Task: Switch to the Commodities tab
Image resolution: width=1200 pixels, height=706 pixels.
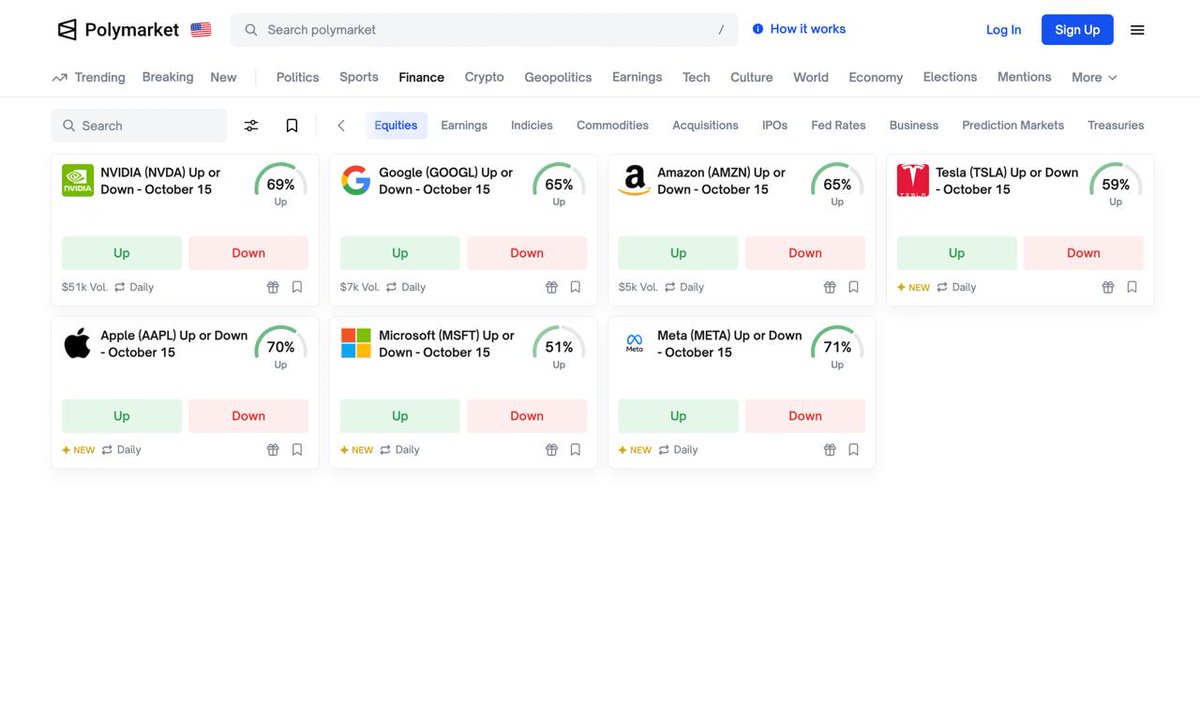Action: click(x=613, y=125)
